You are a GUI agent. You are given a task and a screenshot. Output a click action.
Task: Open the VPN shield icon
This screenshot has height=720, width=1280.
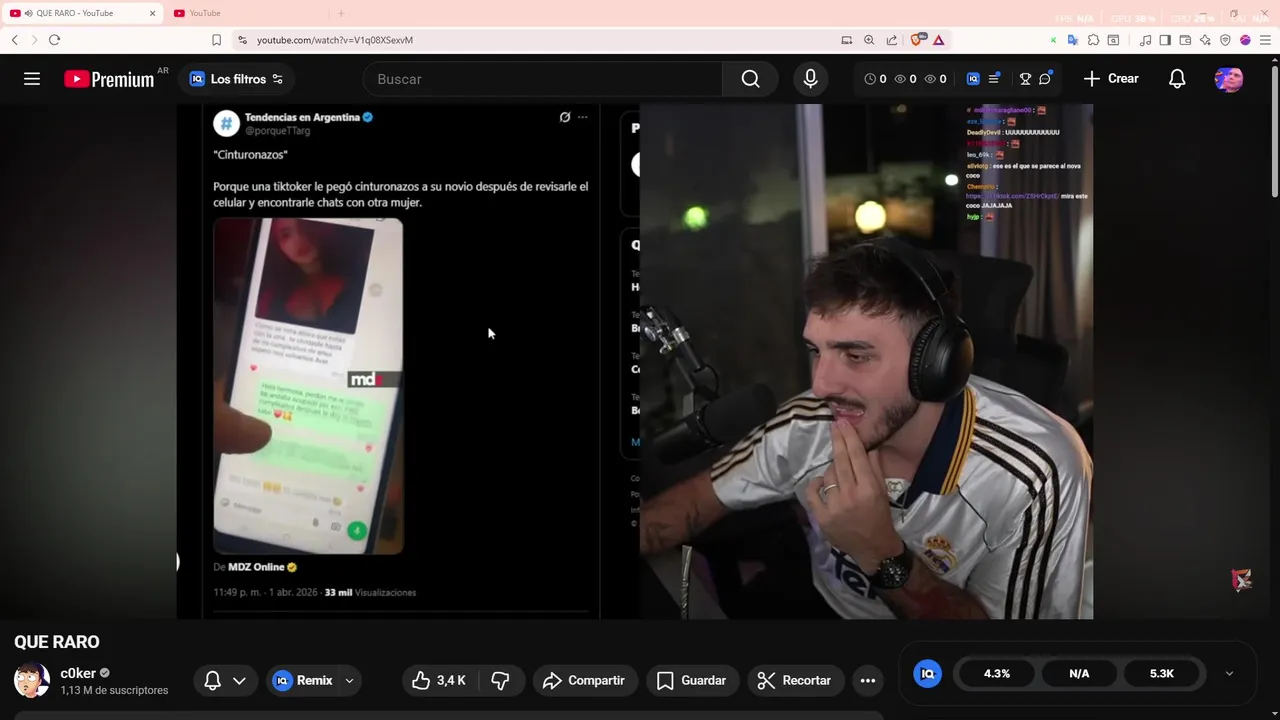coord(1225,40)
